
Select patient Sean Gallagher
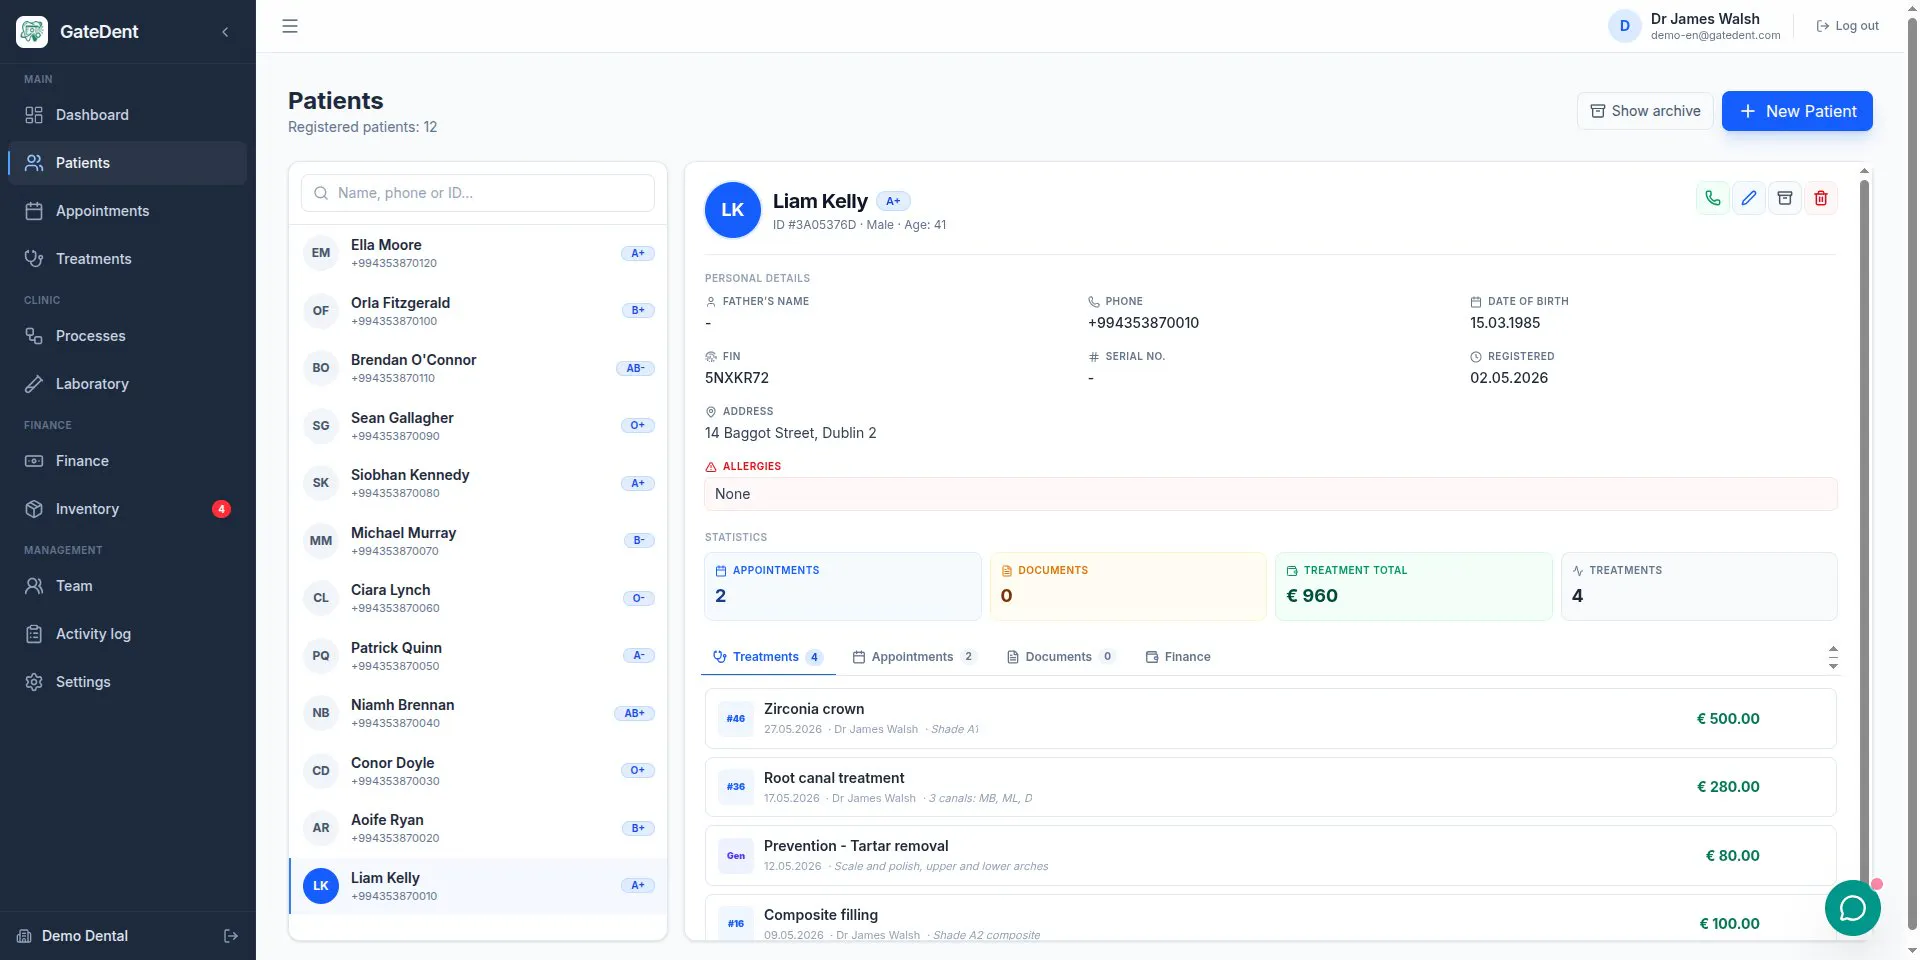click(478, 426)
